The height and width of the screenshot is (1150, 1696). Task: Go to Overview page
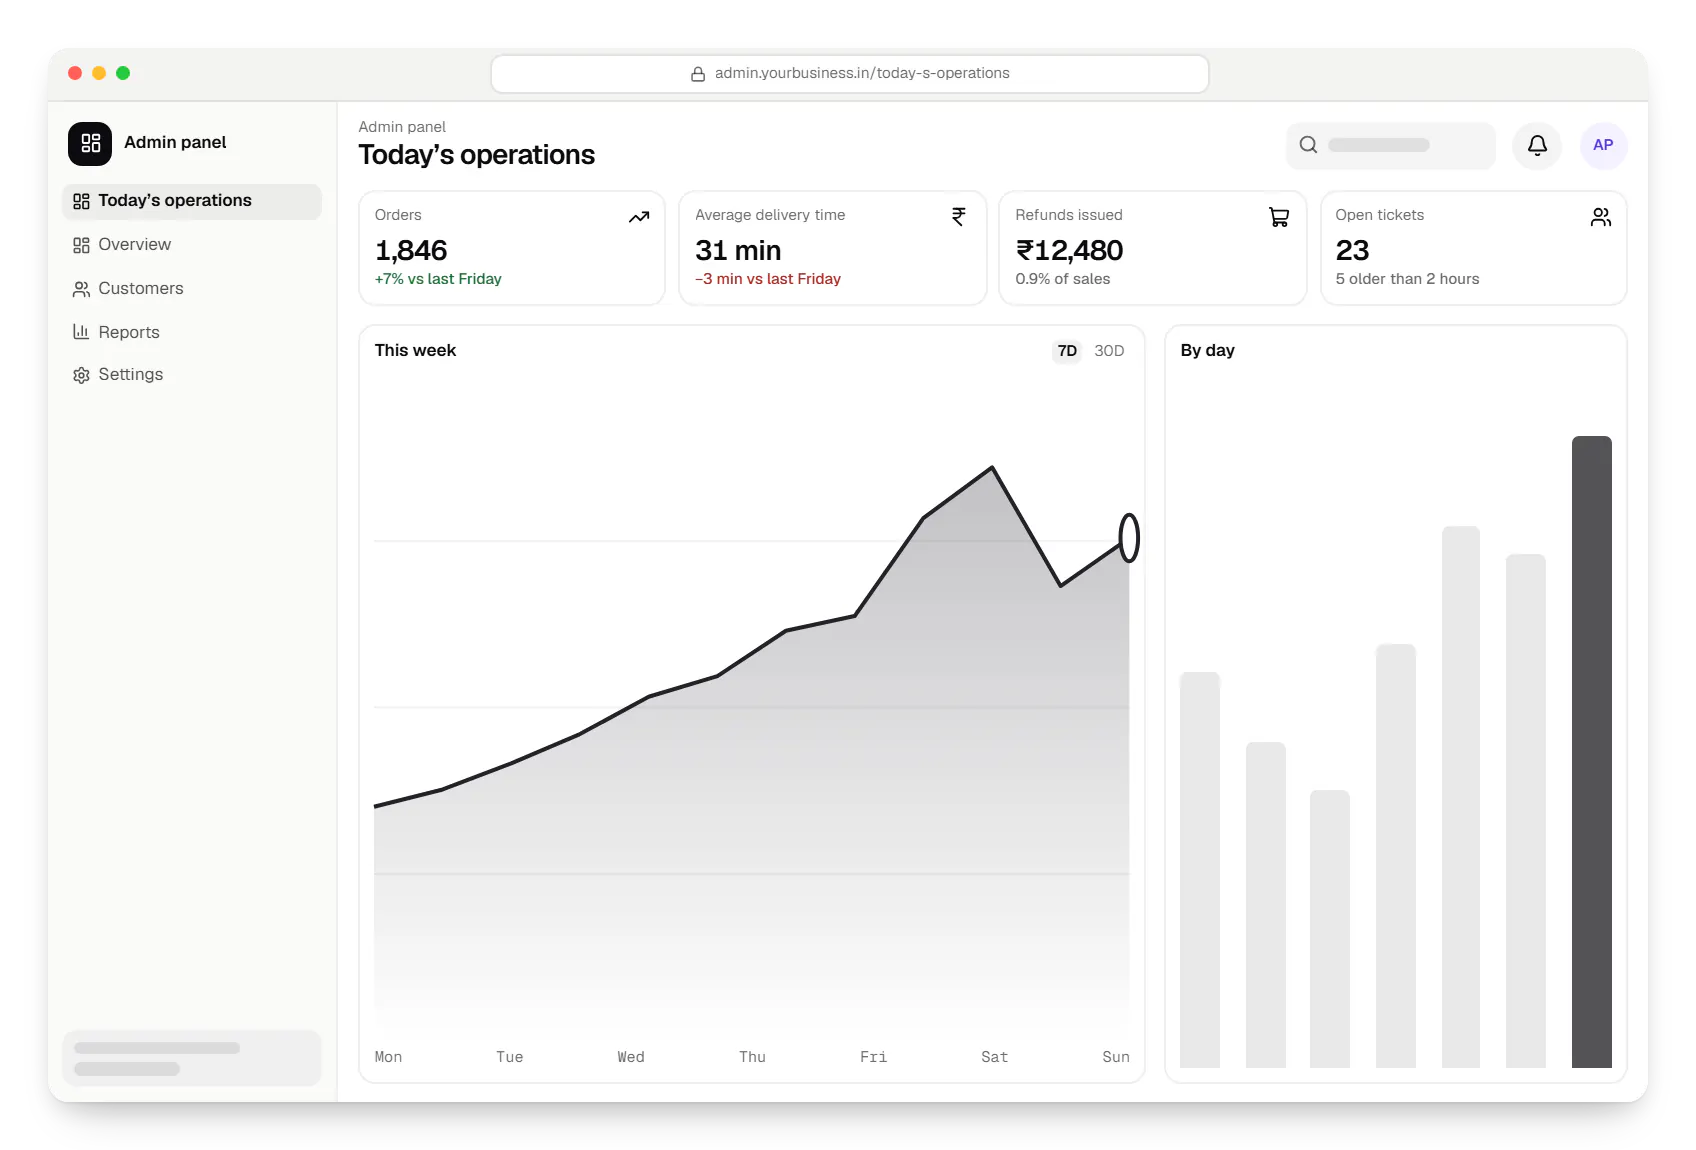192,245
